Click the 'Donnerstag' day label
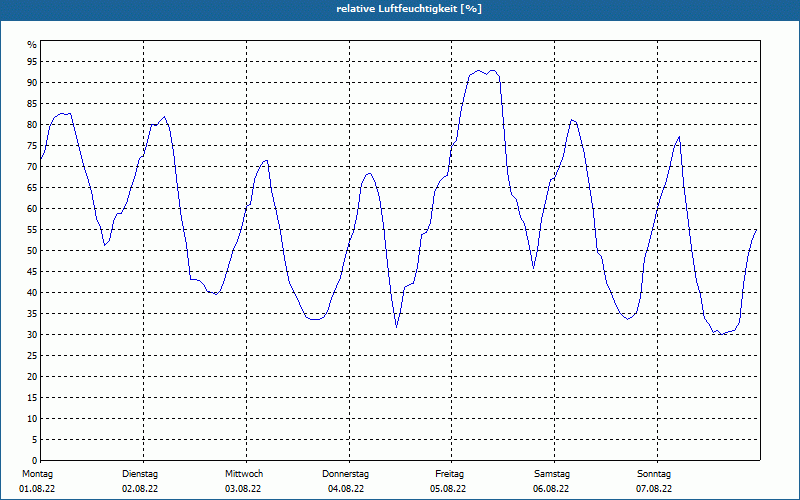 pos(345,474)
